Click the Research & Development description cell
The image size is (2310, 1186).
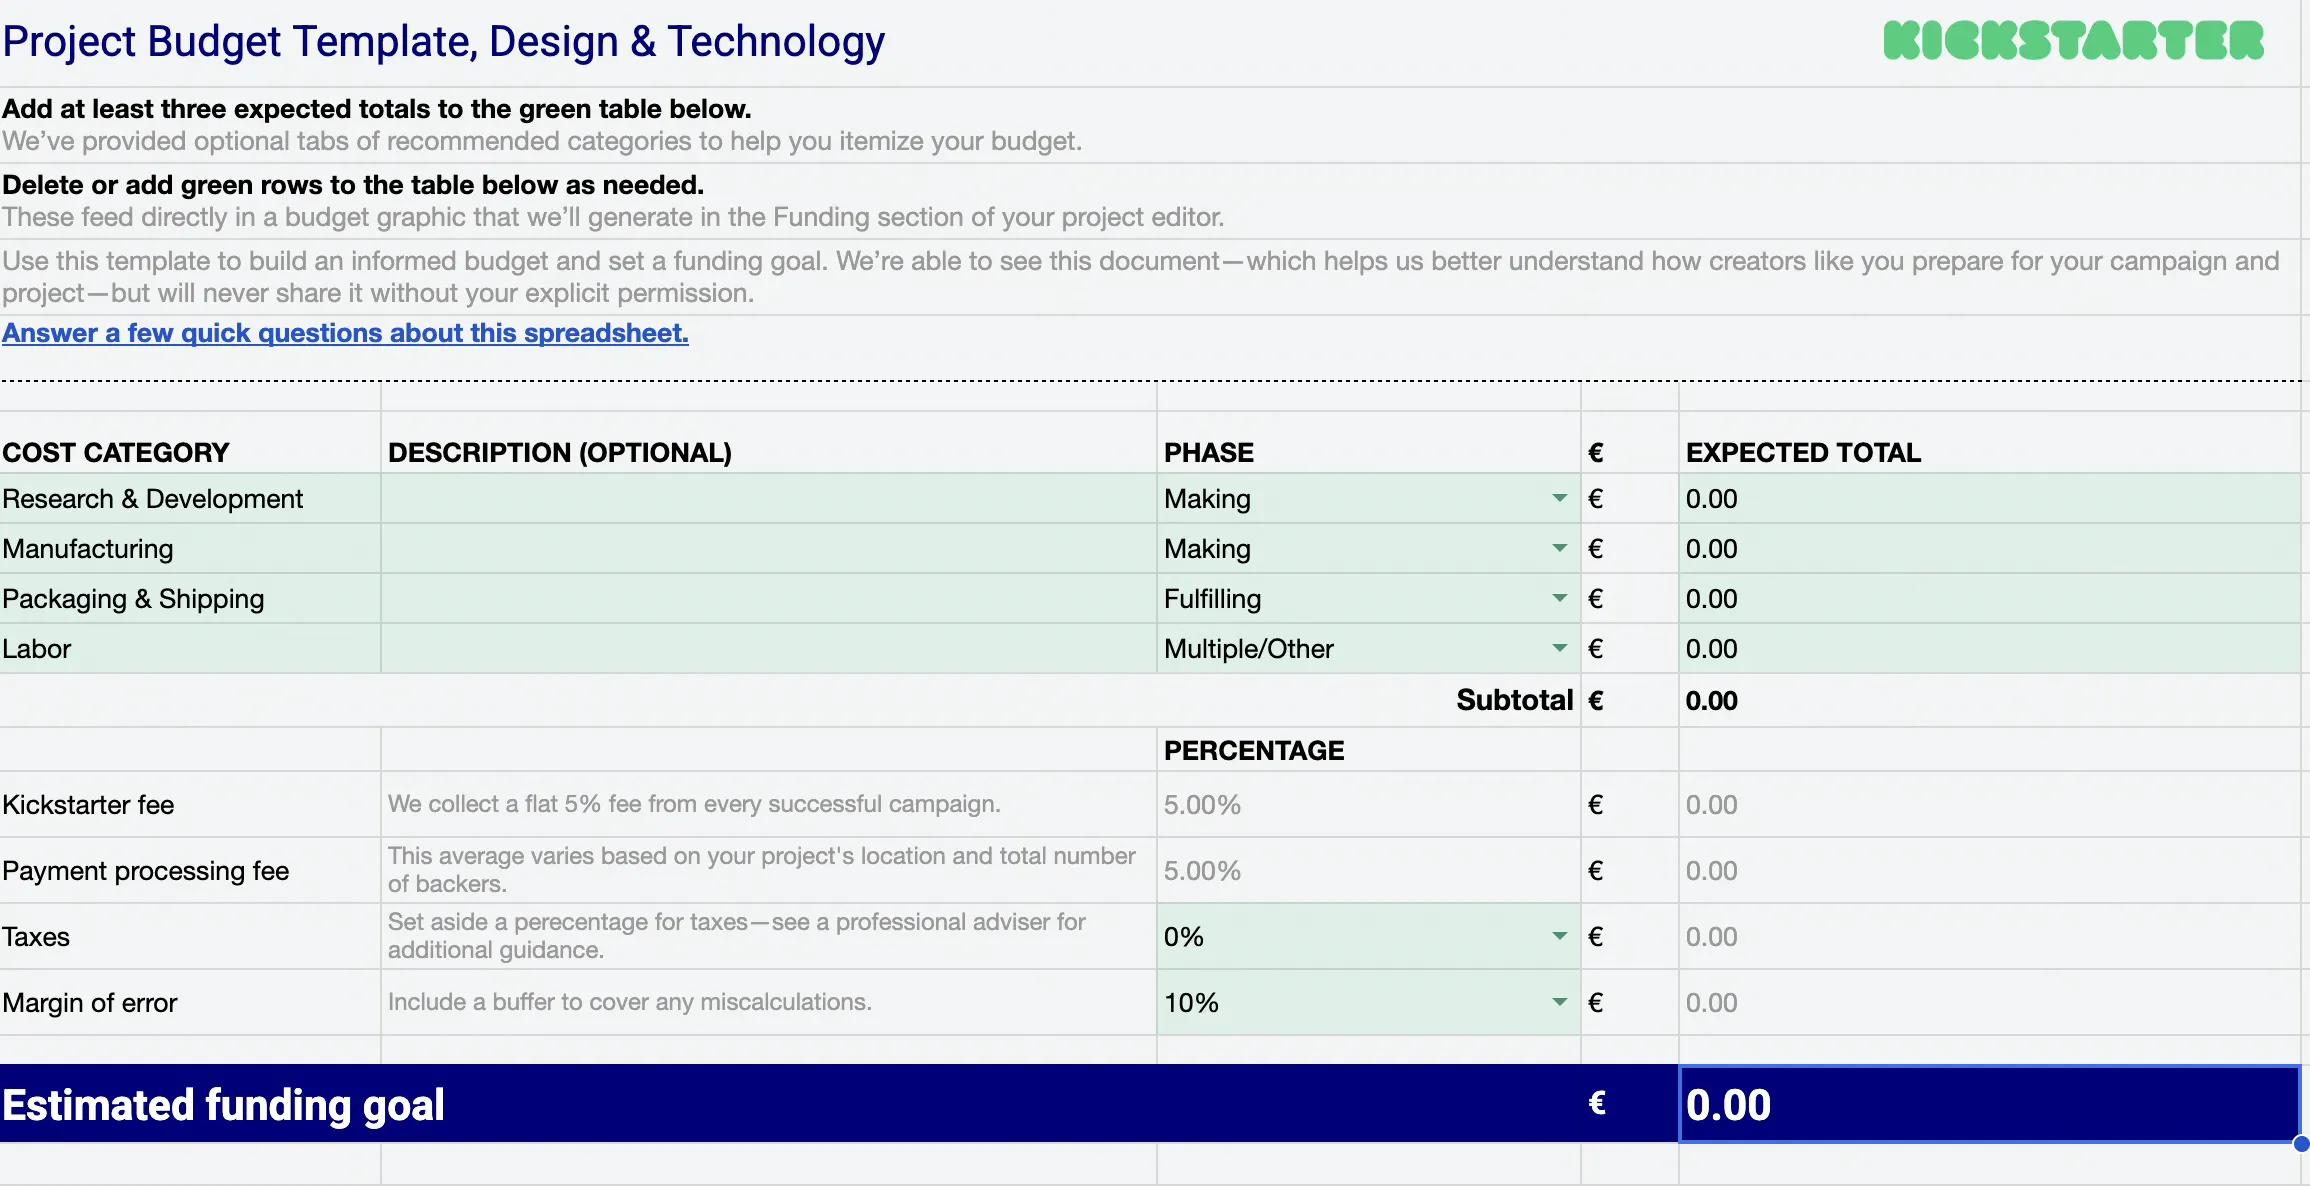click(769, 498)
